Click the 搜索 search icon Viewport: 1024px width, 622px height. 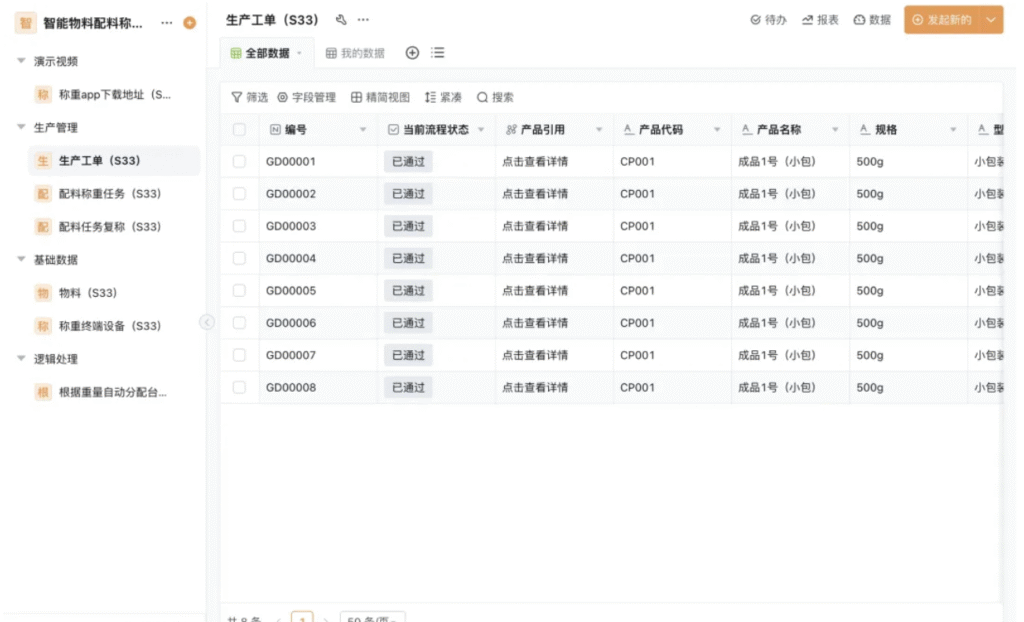(483, 97)
